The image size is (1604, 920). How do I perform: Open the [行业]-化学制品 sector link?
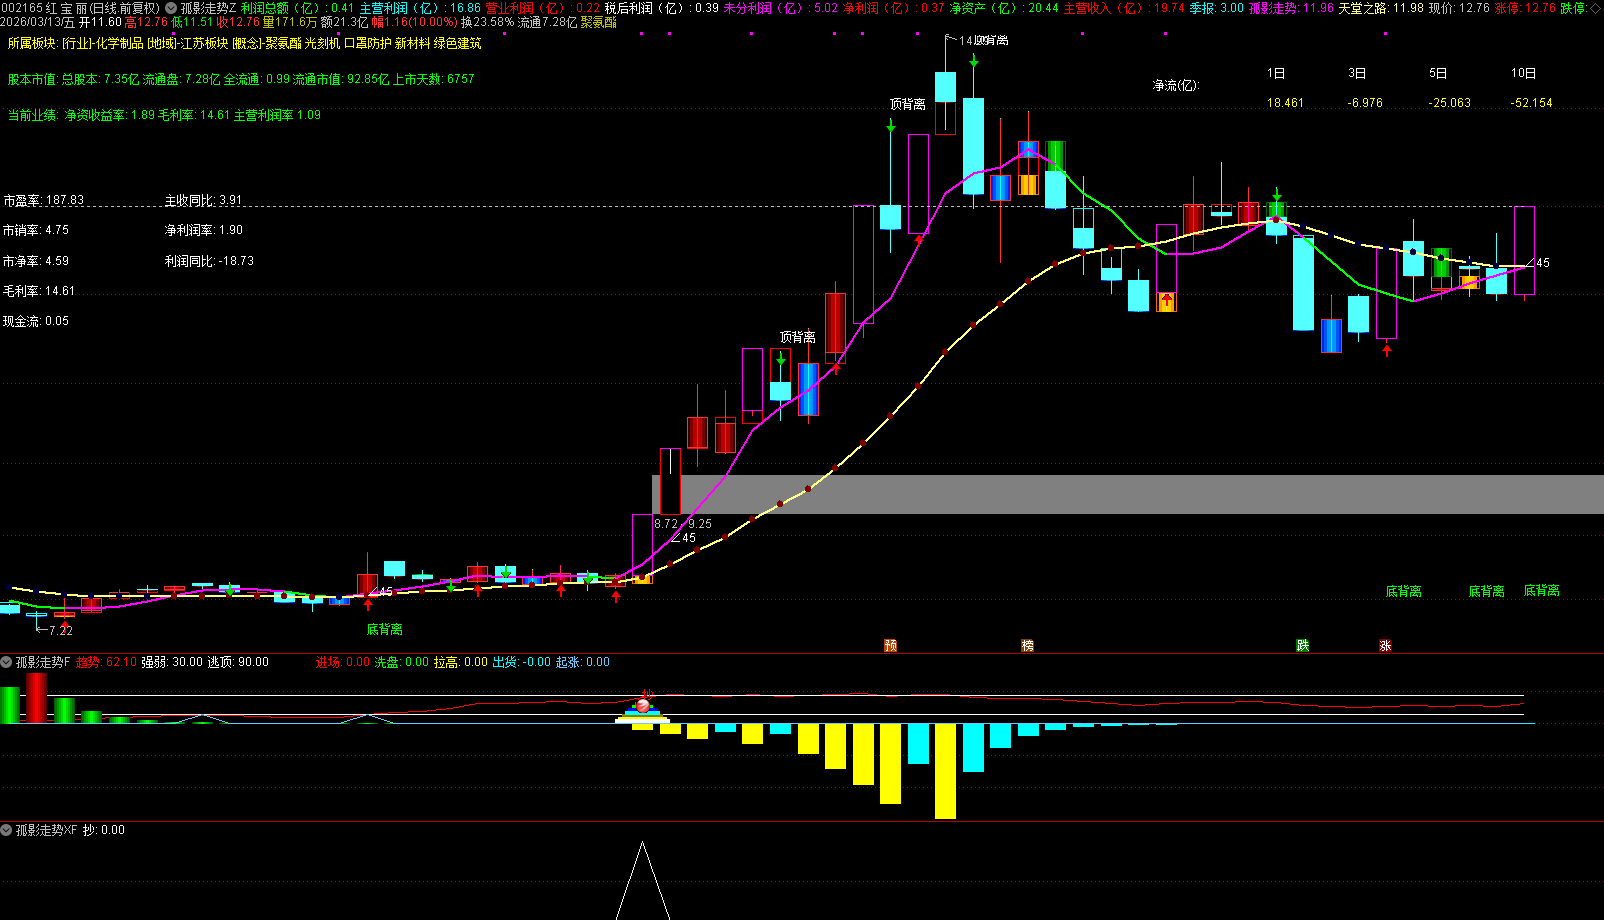click(x=103, y=44)
